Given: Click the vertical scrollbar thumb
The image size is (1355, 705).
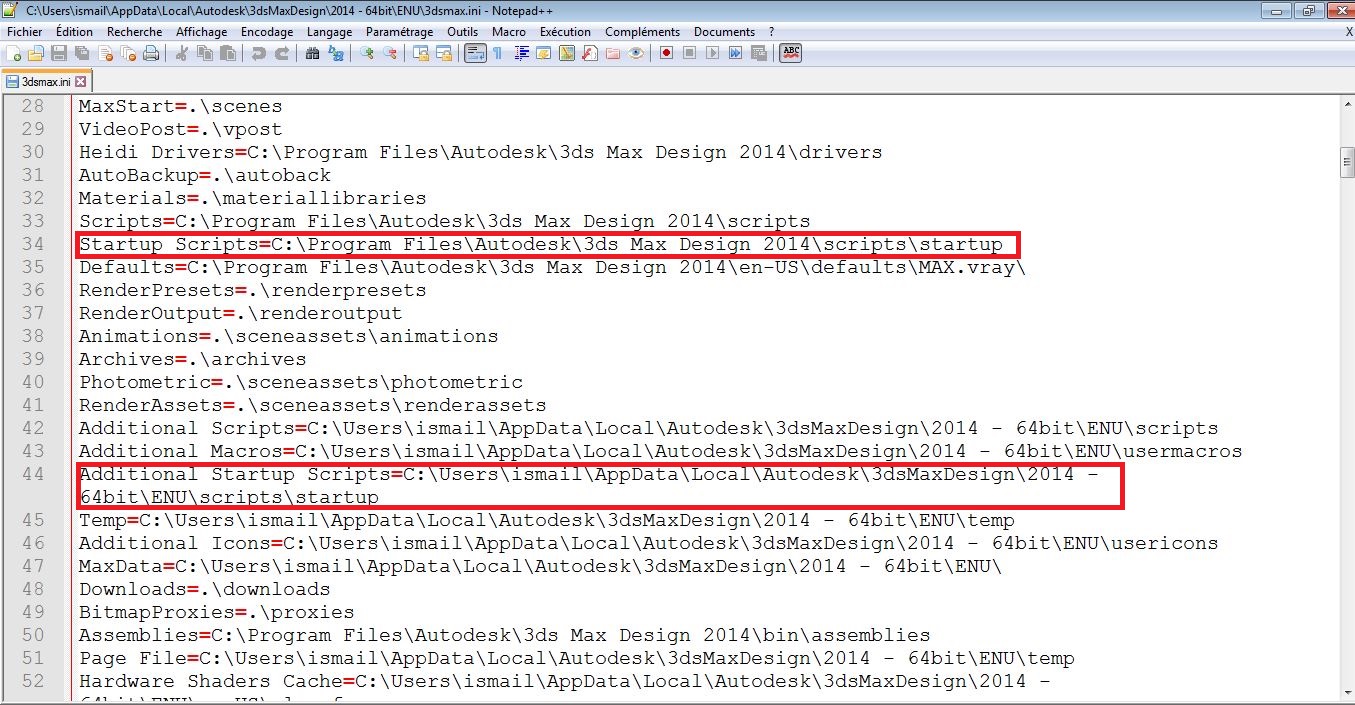Looking at the screenshot, I should pyautogui.click(x=1347, y=160).
